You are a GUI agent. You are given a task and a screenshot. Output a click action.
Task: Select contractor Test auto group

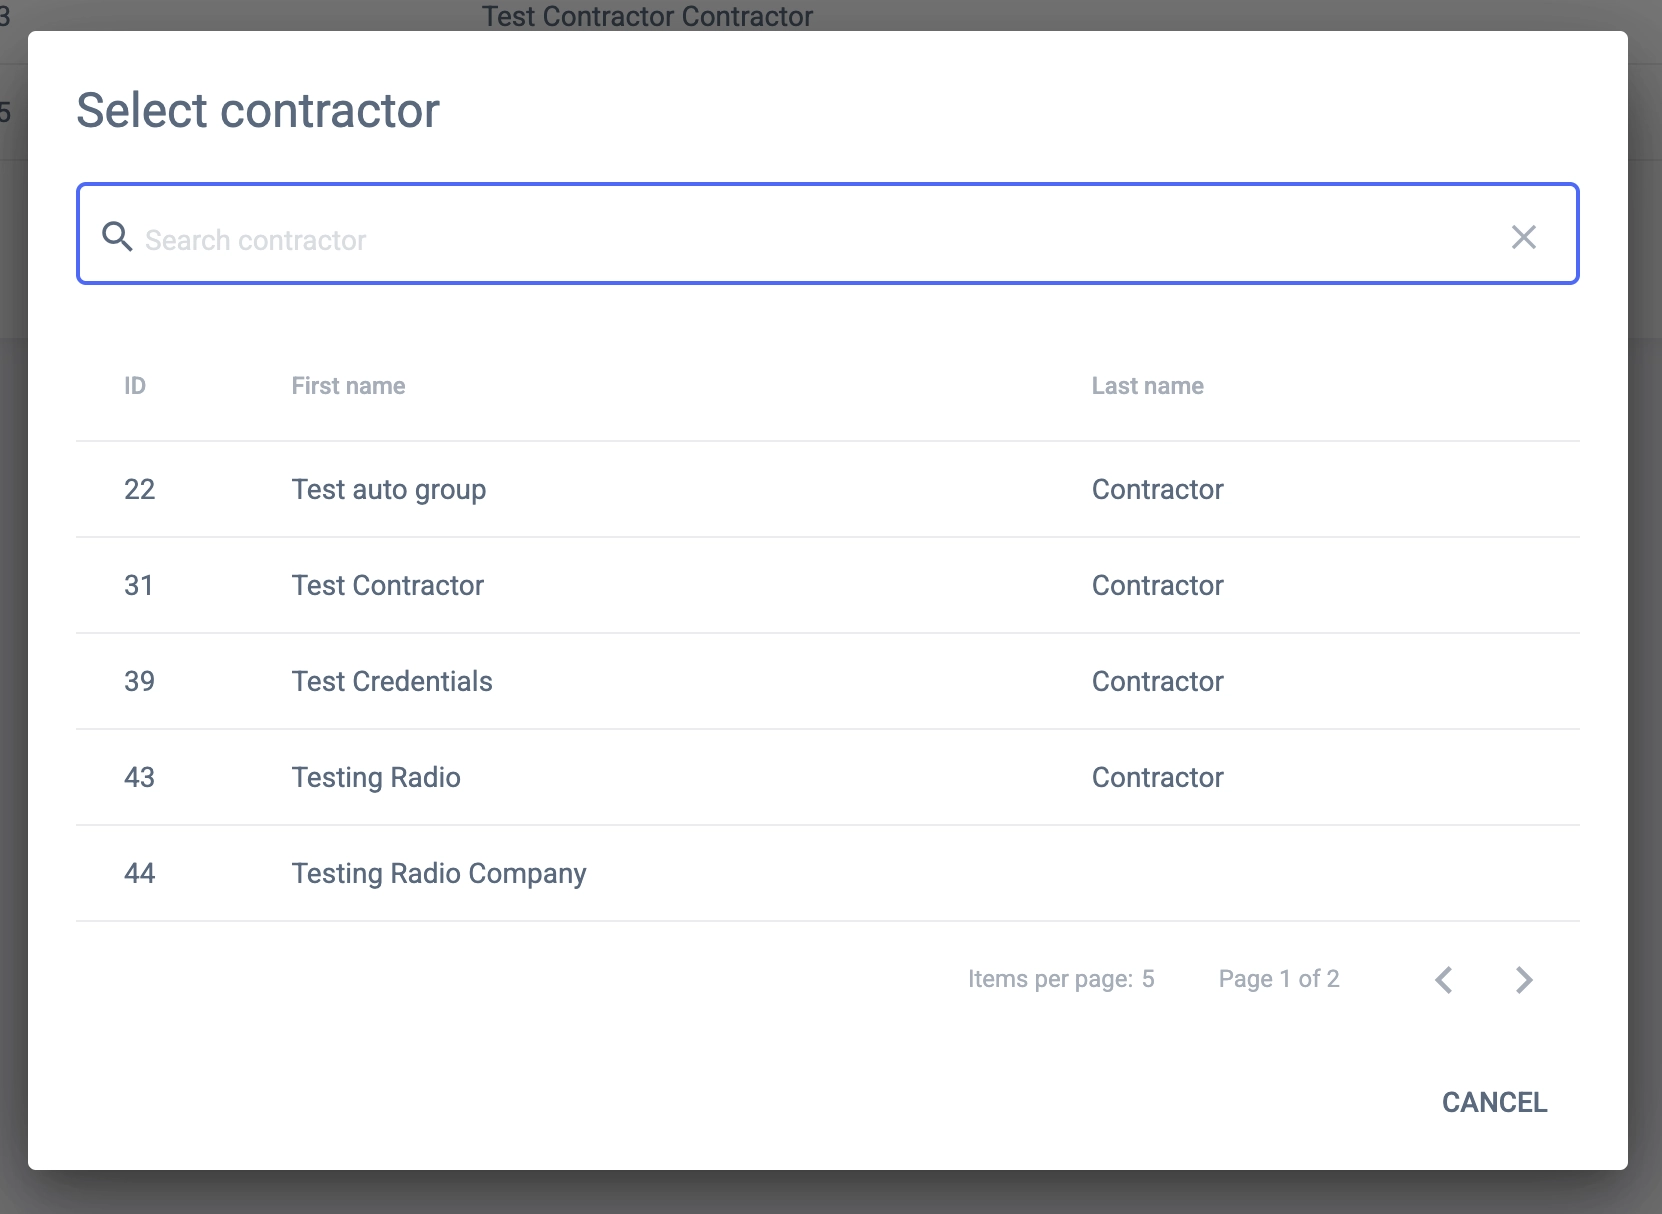389,490
